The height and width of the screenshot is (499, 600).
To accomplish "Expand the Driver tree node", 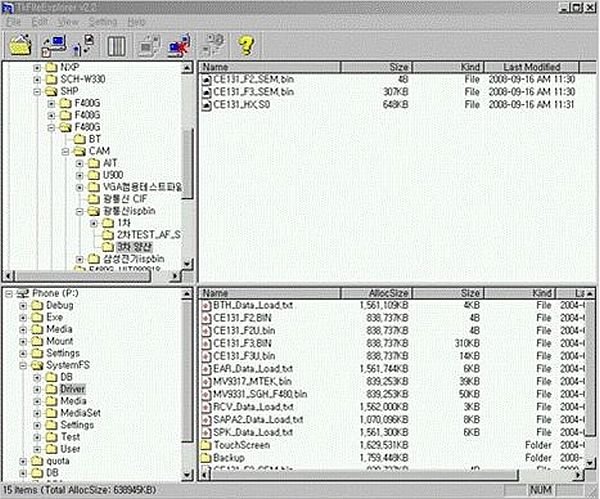I will coord(37,389).
